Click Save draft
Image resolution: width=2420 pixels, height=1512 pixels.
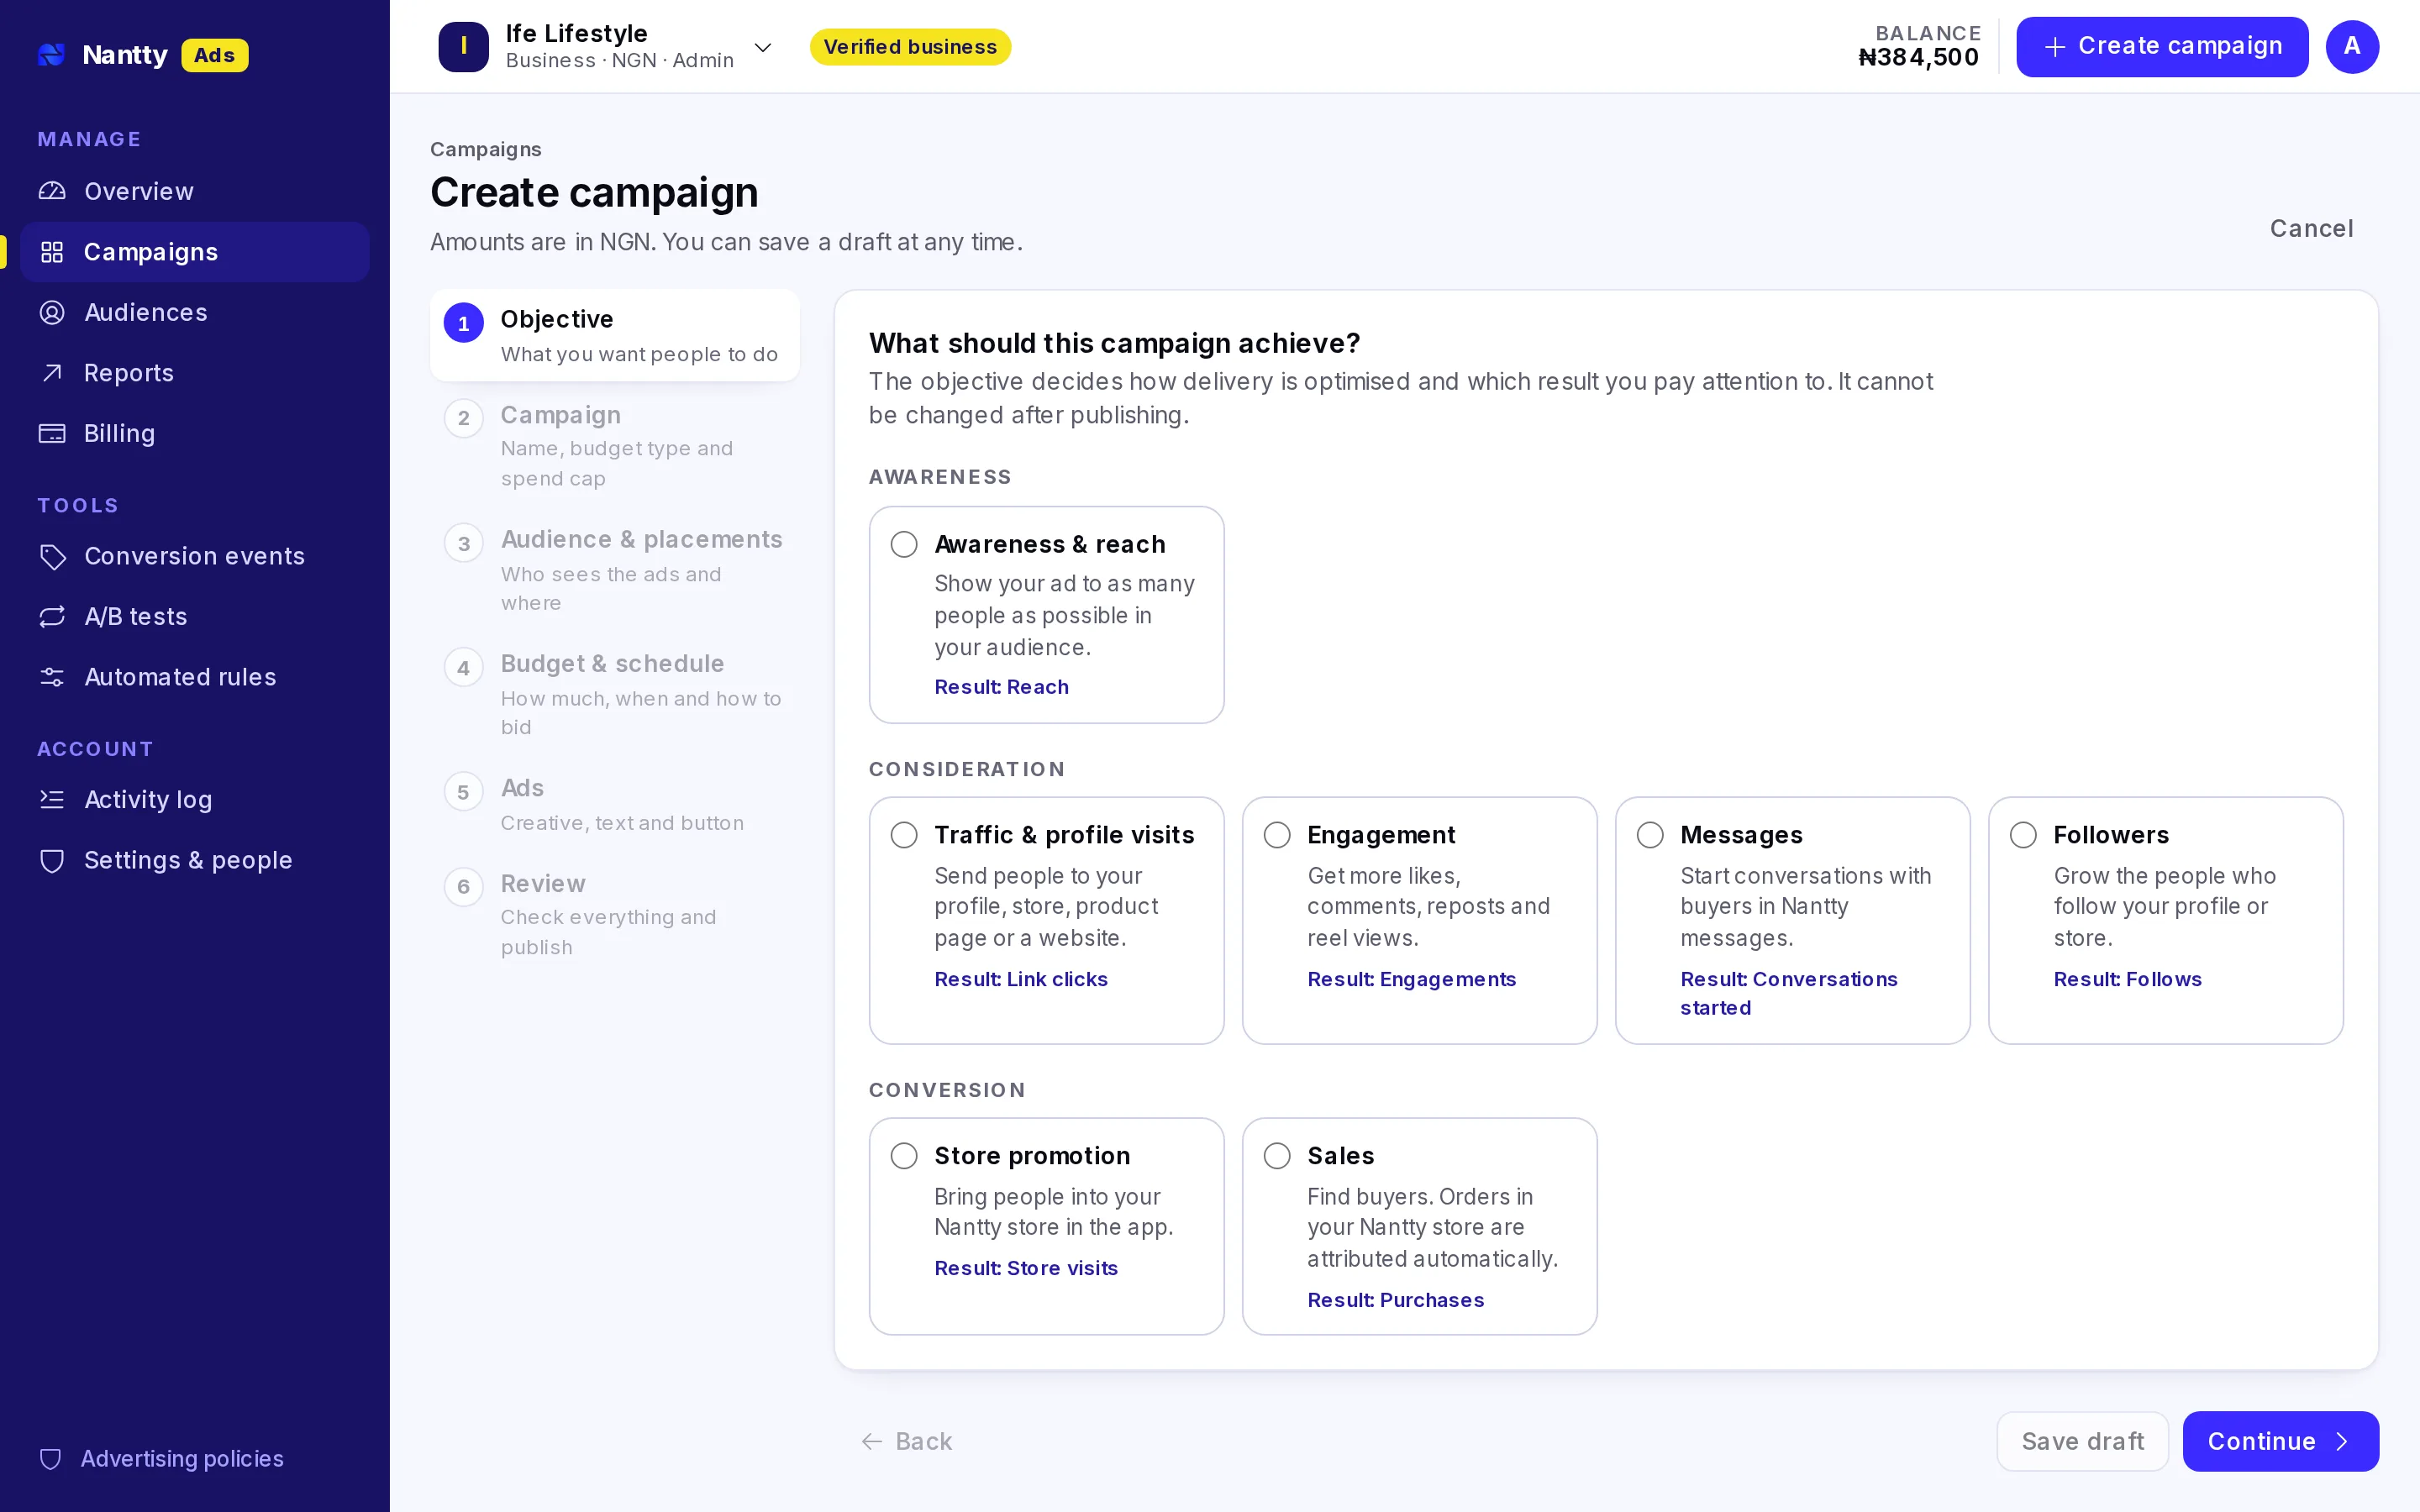point(2082,1441)
